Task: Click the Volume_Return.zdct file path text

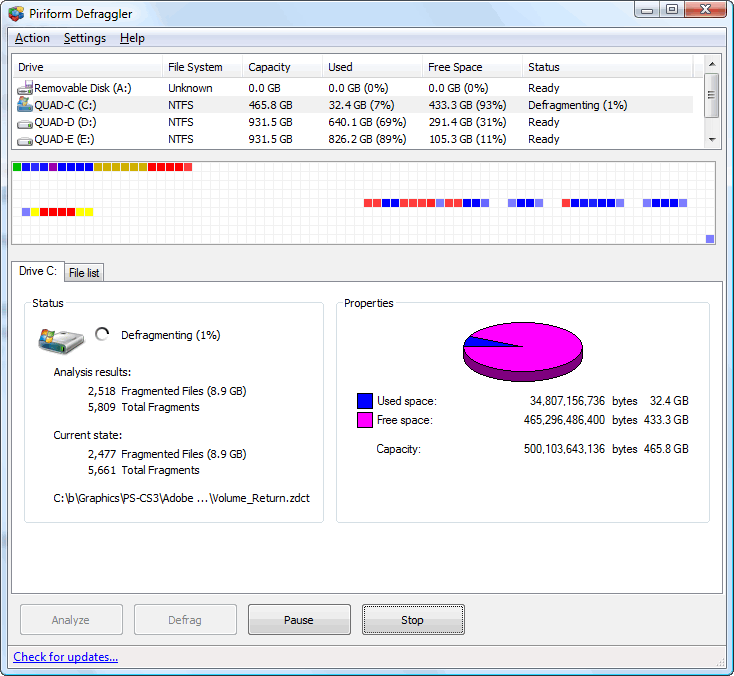Action: coord(182,498)
